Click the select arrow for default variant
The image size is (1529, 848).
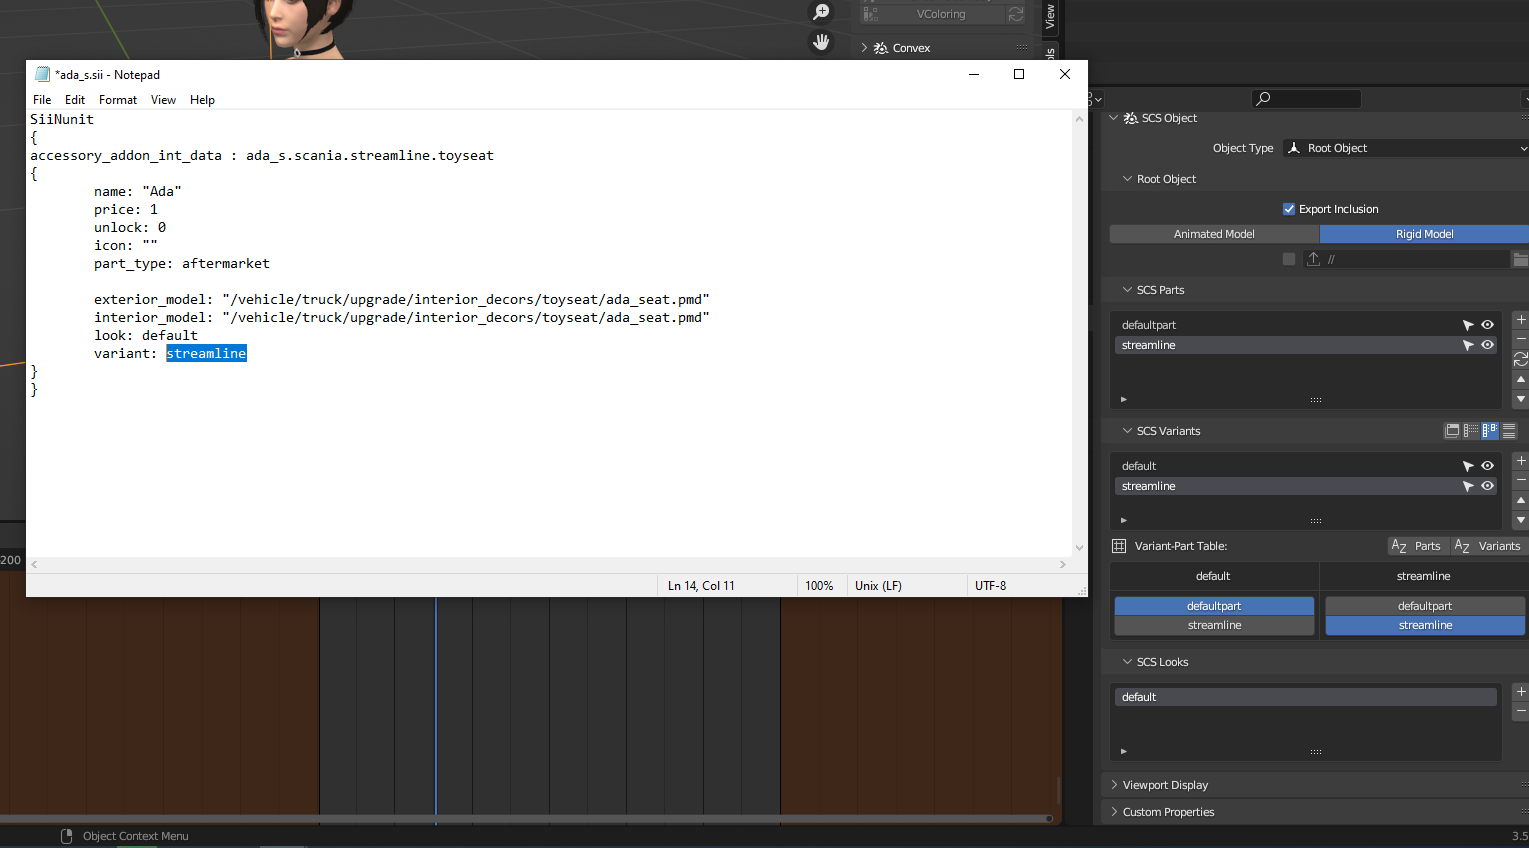[1468, 466]
